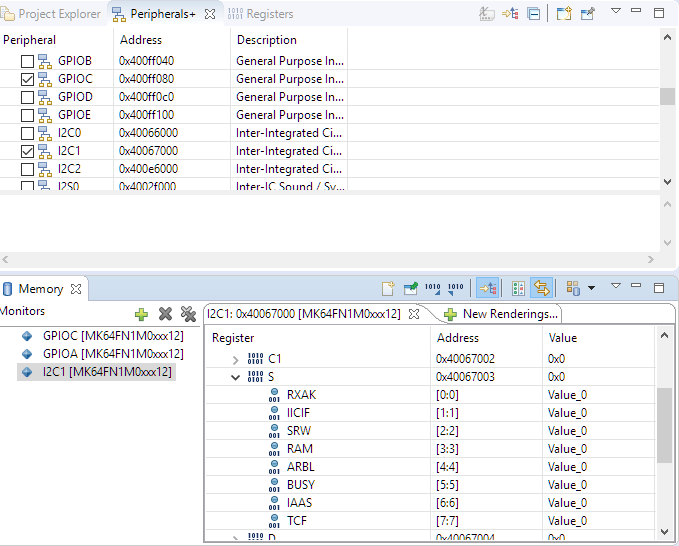The image size is (679, 546).
Task: Open the New Renderings tab
Action: point(500,314)
